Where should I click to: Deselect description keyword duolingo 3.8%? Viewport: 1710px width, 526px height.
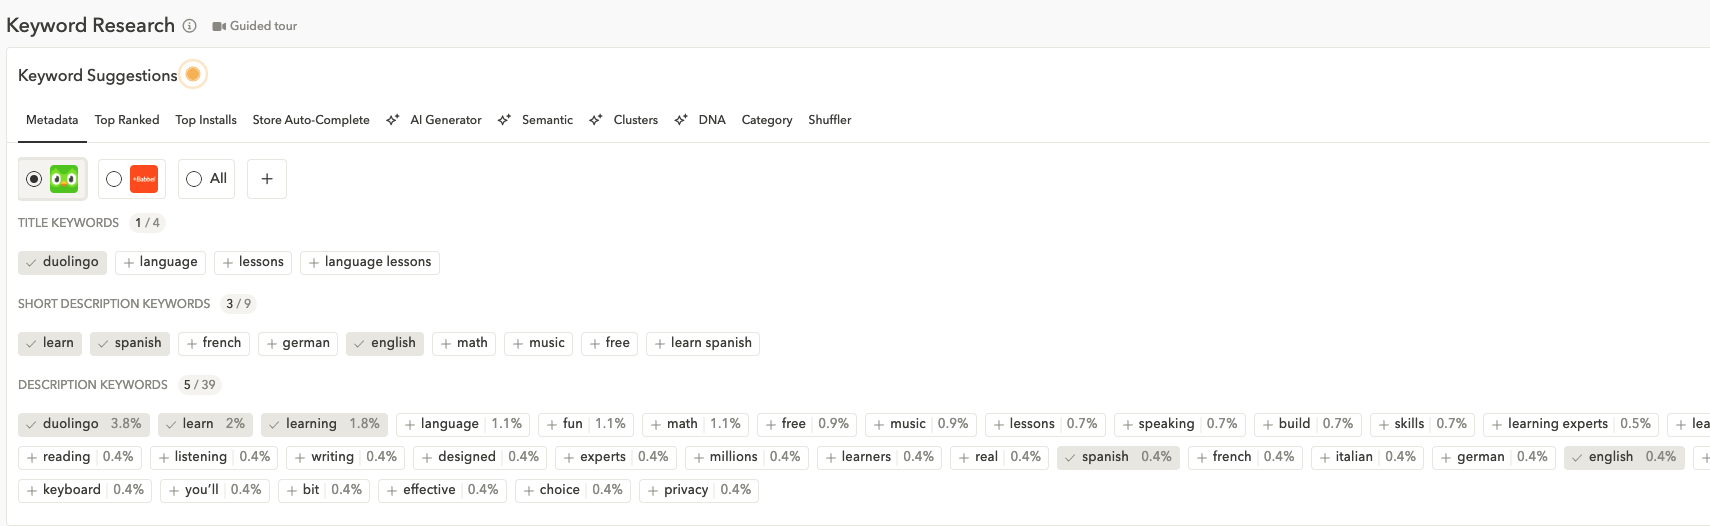pos(84,424)
